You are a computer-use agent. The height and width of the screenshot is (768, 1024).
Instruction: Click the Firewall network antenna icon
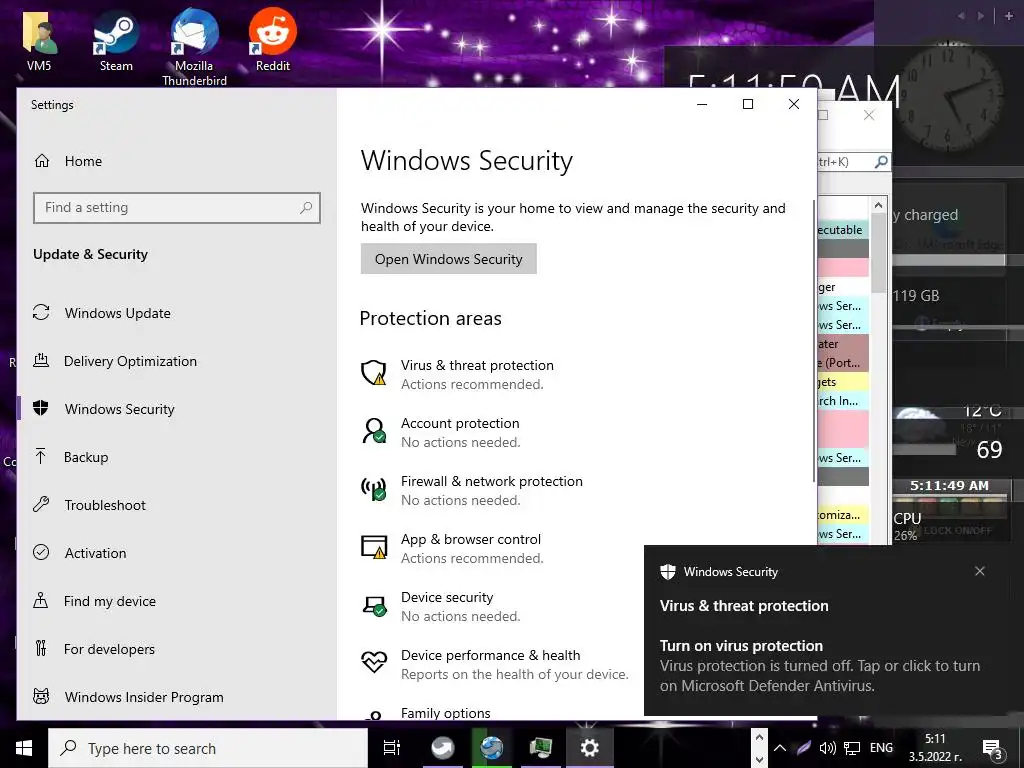coord(374,489)
